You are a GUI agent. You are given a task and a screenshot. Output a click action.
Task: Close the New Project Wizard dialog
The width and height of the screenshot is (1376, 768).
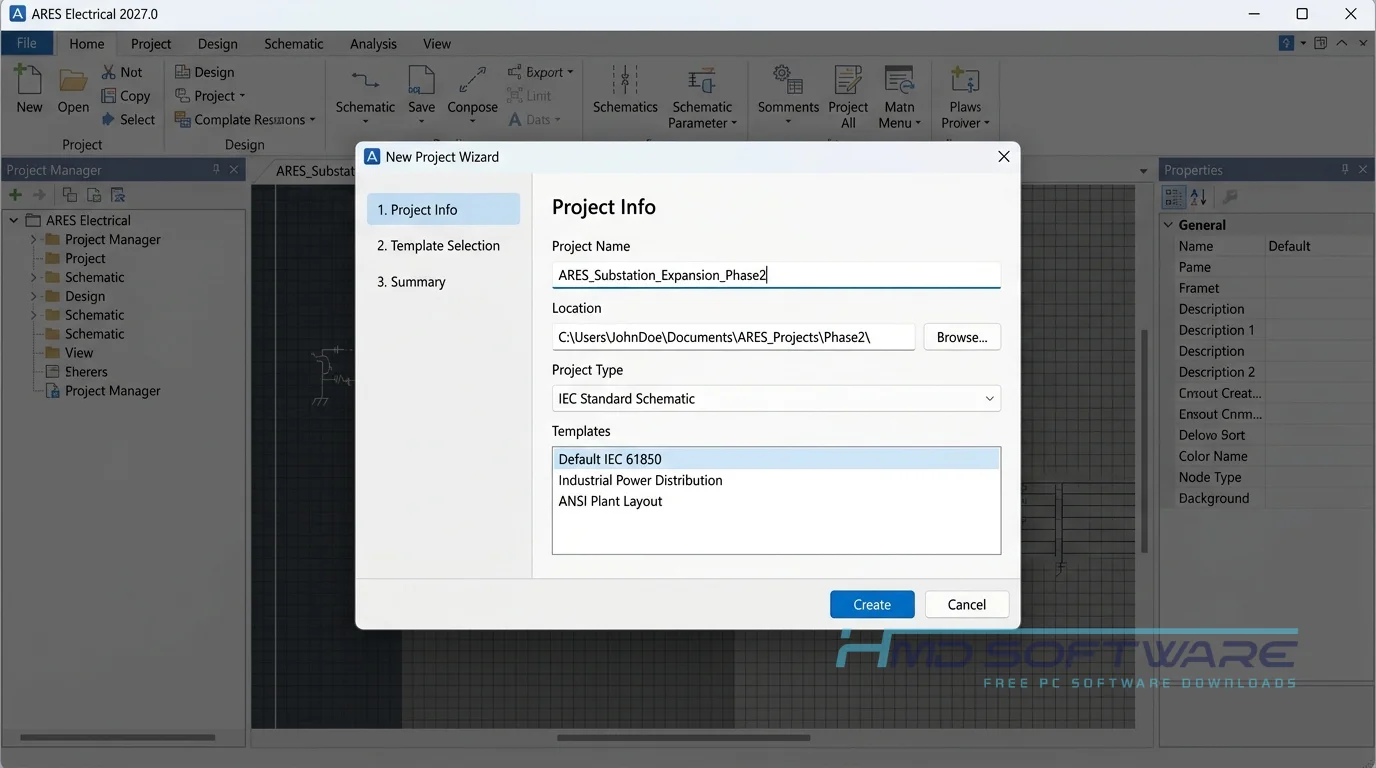point(1003,156)
